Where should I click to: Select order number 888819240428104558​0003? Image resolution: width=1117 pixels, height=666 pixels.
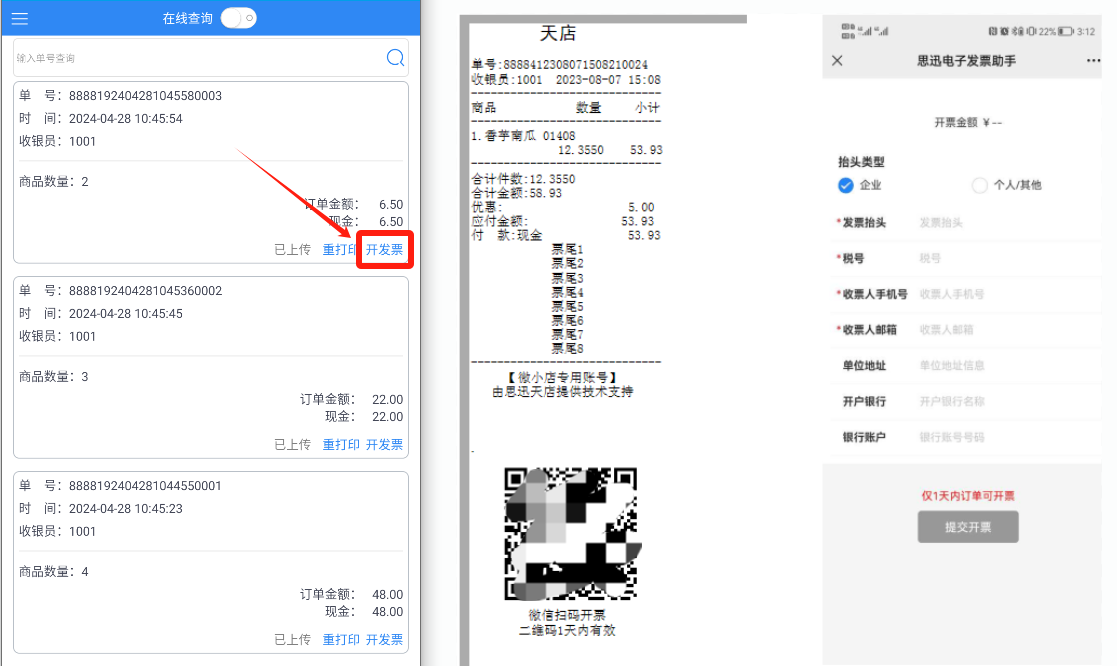click(x=145, y=95)
